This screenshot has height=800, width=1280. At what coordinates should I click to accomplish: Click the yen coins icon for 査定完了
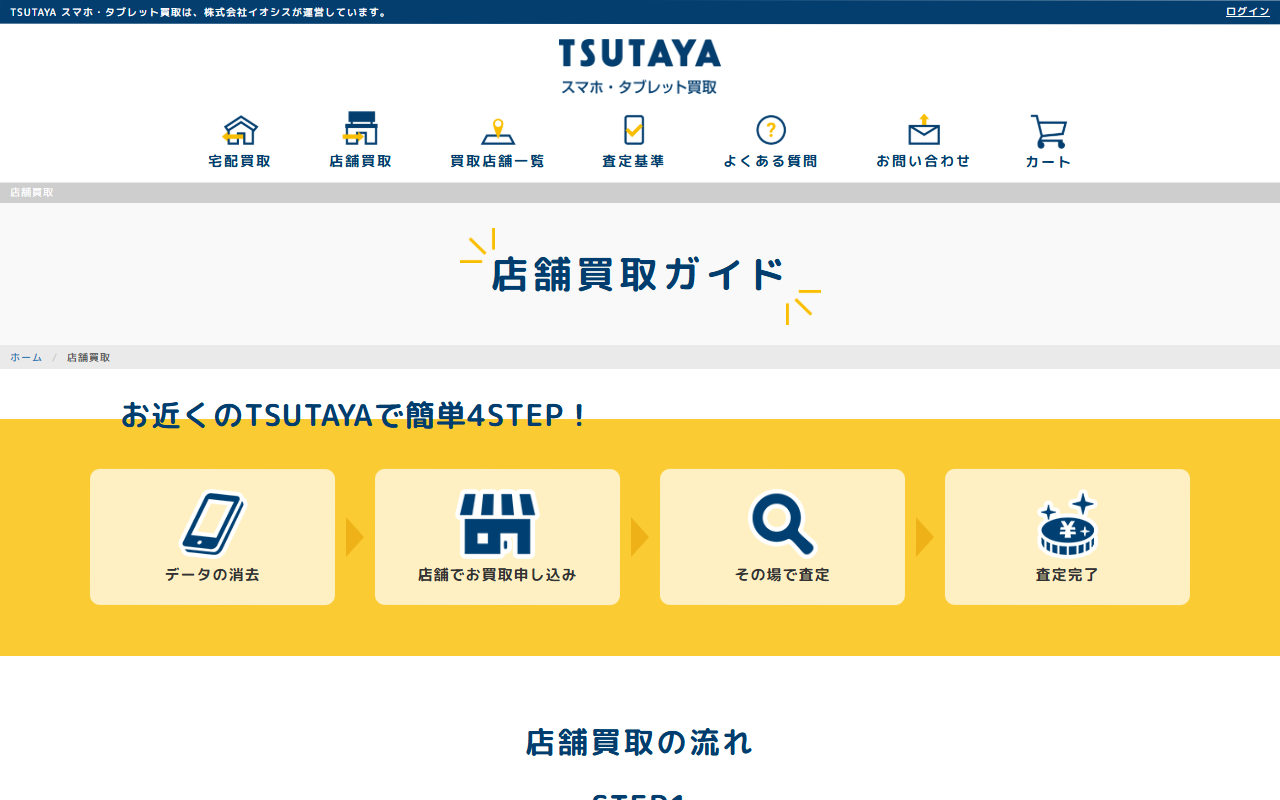coord(1067,523)
